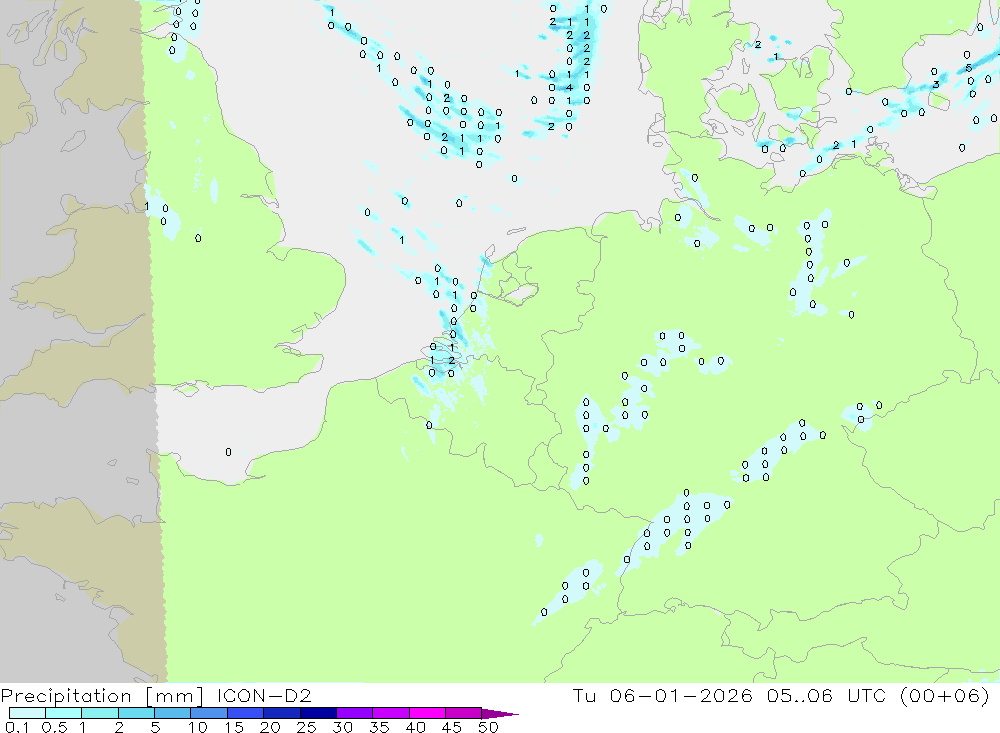Click the '0.5' legend scale label
Viewport: 1000px width, 733px height.
[54, 727]
